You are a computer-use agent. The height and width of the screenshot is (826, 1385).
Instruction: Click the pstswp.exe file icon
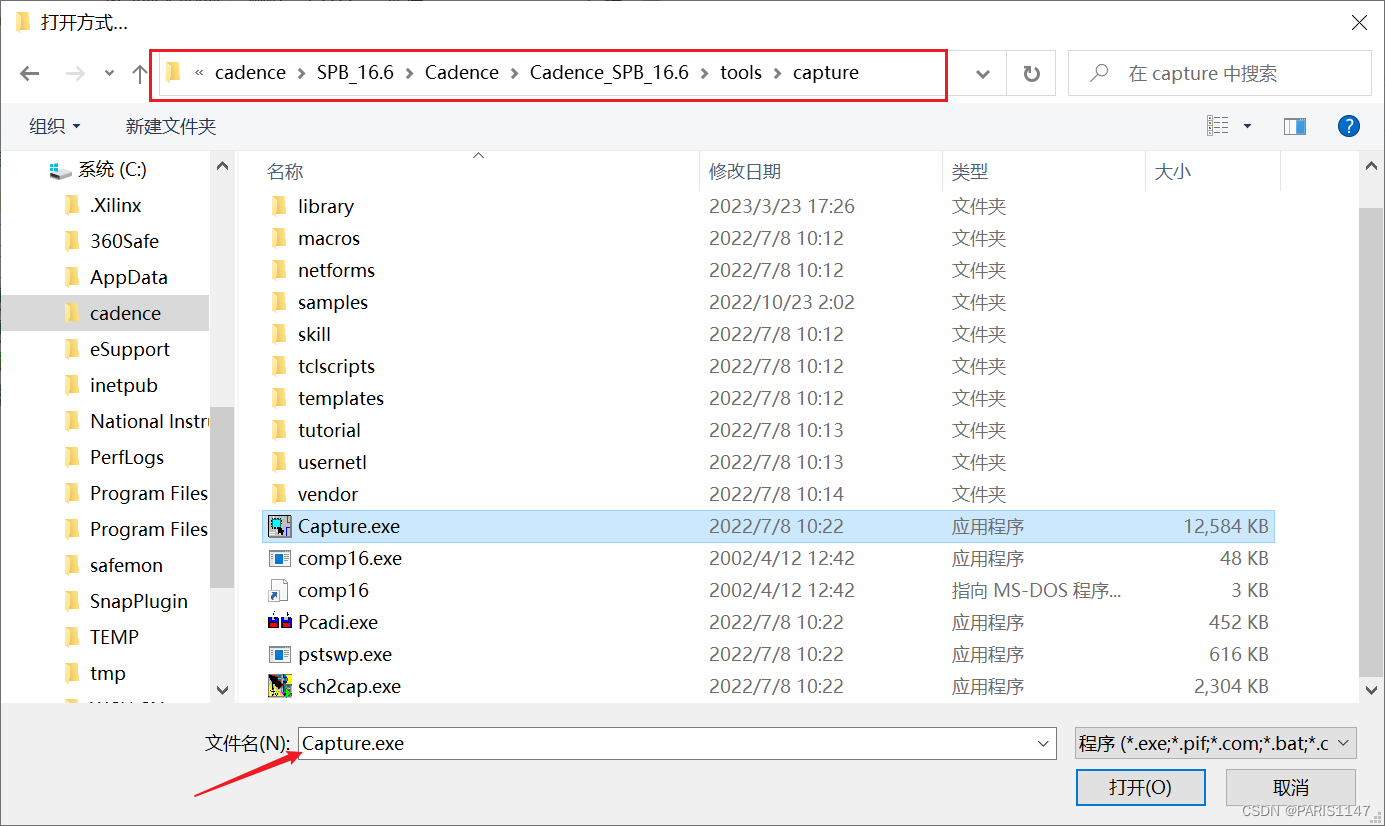click(280, 654)
